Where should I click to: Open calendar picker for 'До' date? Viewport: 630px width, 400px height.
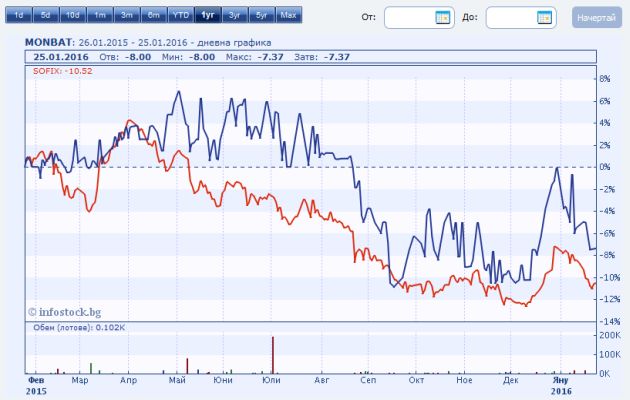(x=544, y=17)
